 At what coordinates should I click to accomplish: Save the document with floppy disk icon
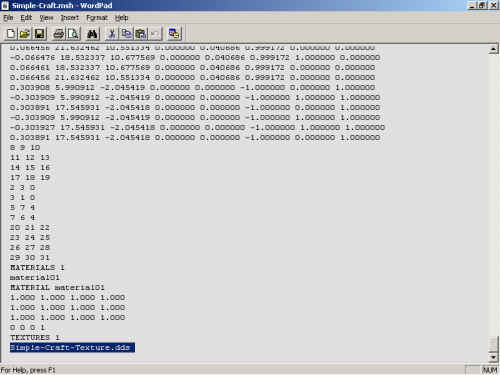[x=39, y=34]
